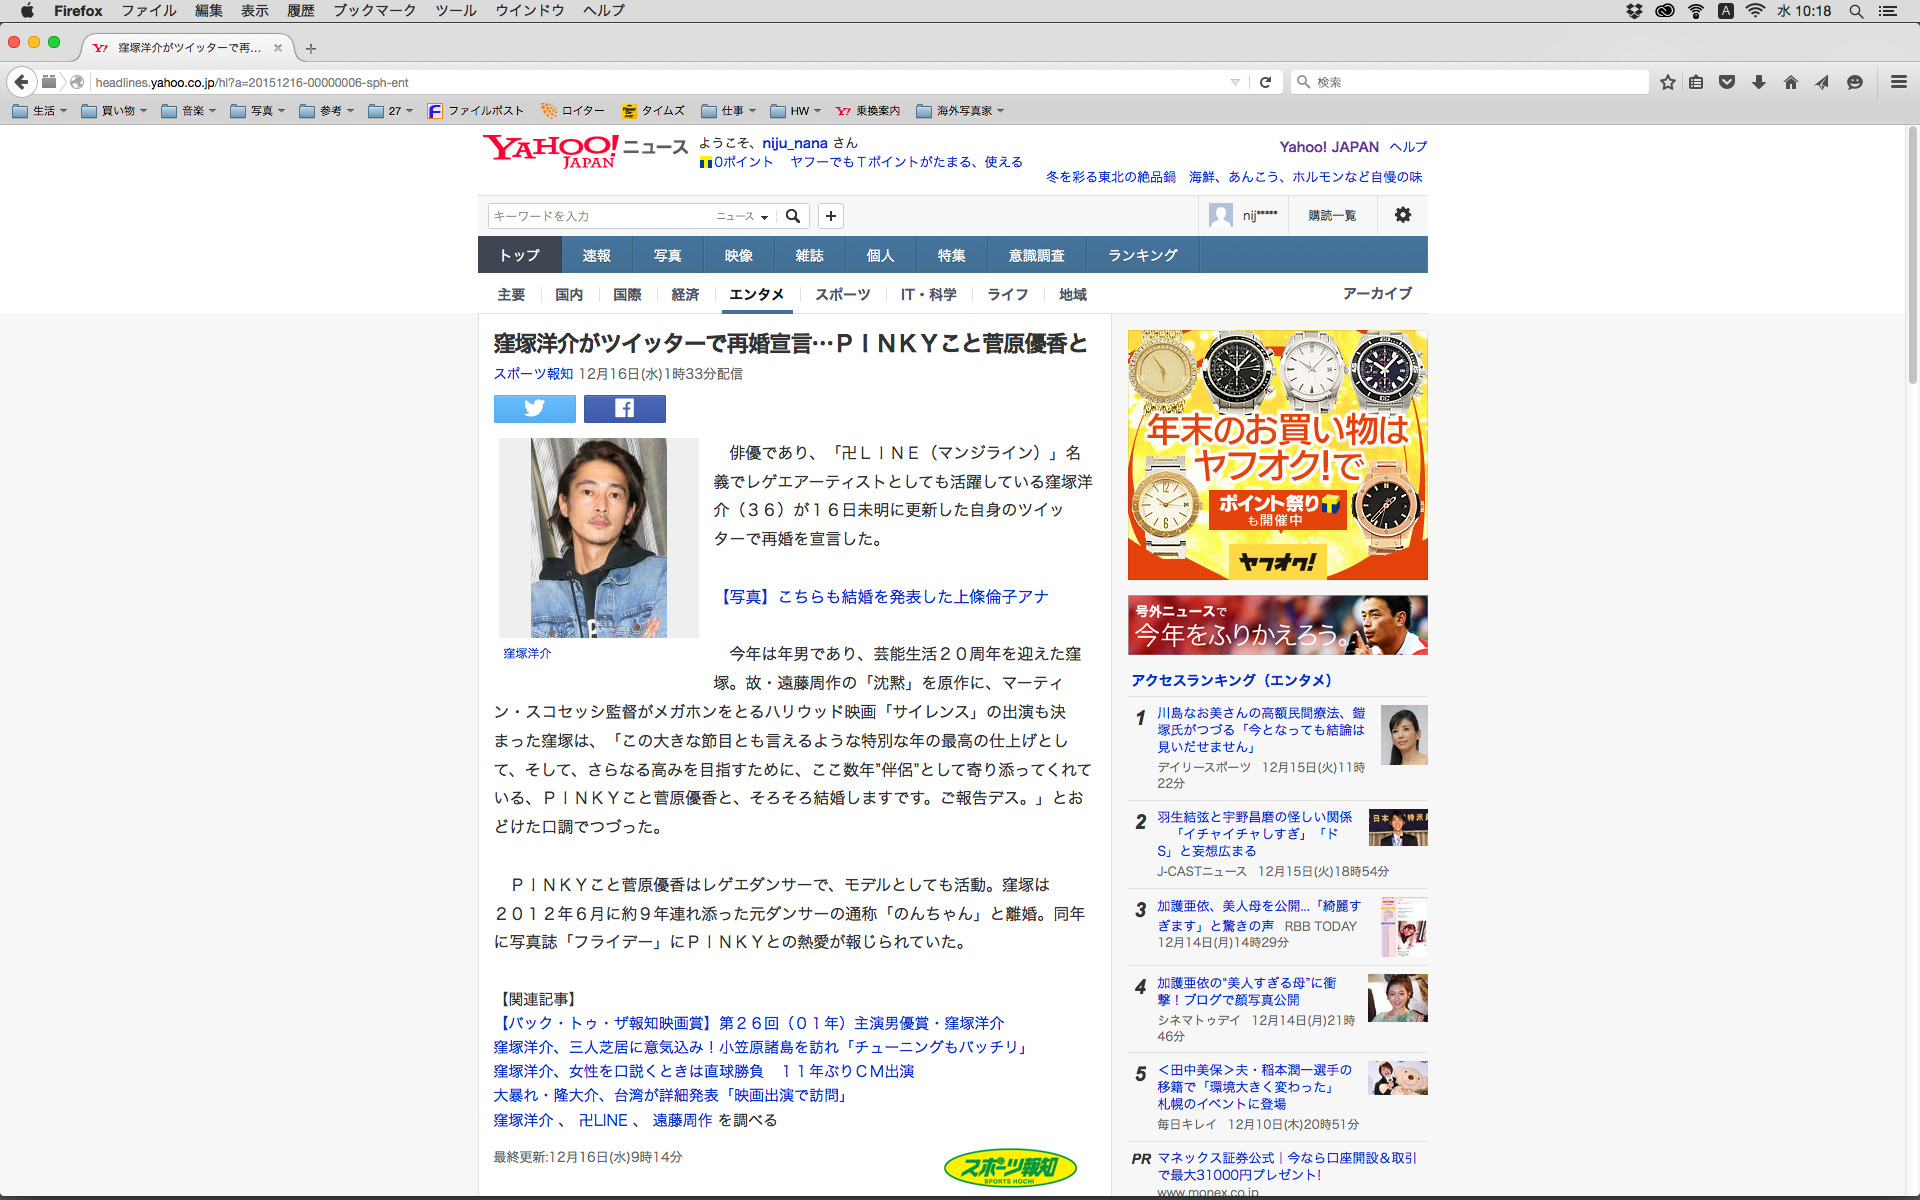The image size is (1920, 1200).
Task: Click the plus button beside search
Action: (x=830, y=216)
